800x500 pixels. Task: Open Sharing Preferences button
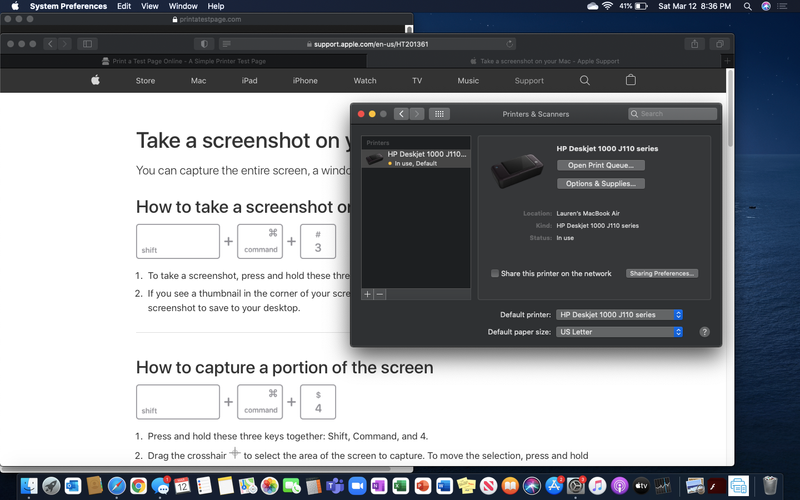pyautogui.click(x=662, y=273)
